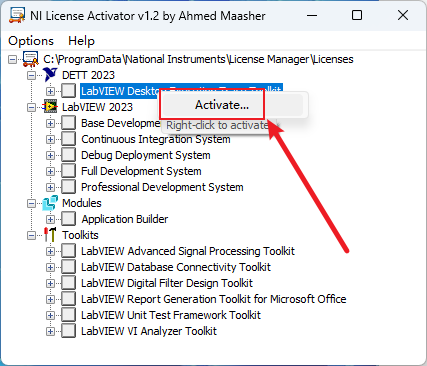Tick the LabVIEW Desktop Execution Trace Toolkit checkbox
Image resolution: width=427 pixels, height=366 pixels.
(x=68, y=91)
